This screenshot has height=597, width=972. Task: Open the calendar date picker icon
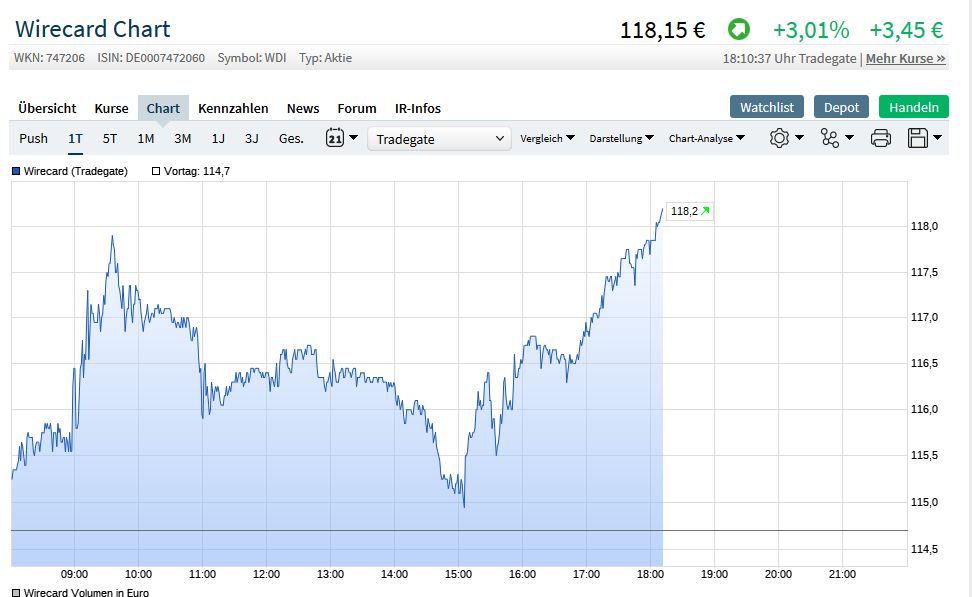pyautogui.click(x=335, y=138)
